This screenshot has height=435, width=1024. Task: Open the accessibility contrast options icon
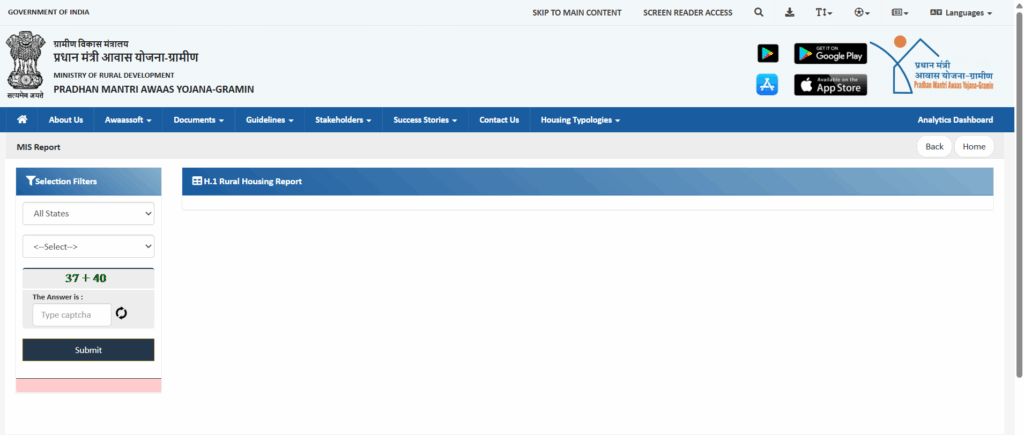pyautogui.click(x=861, y=13)
